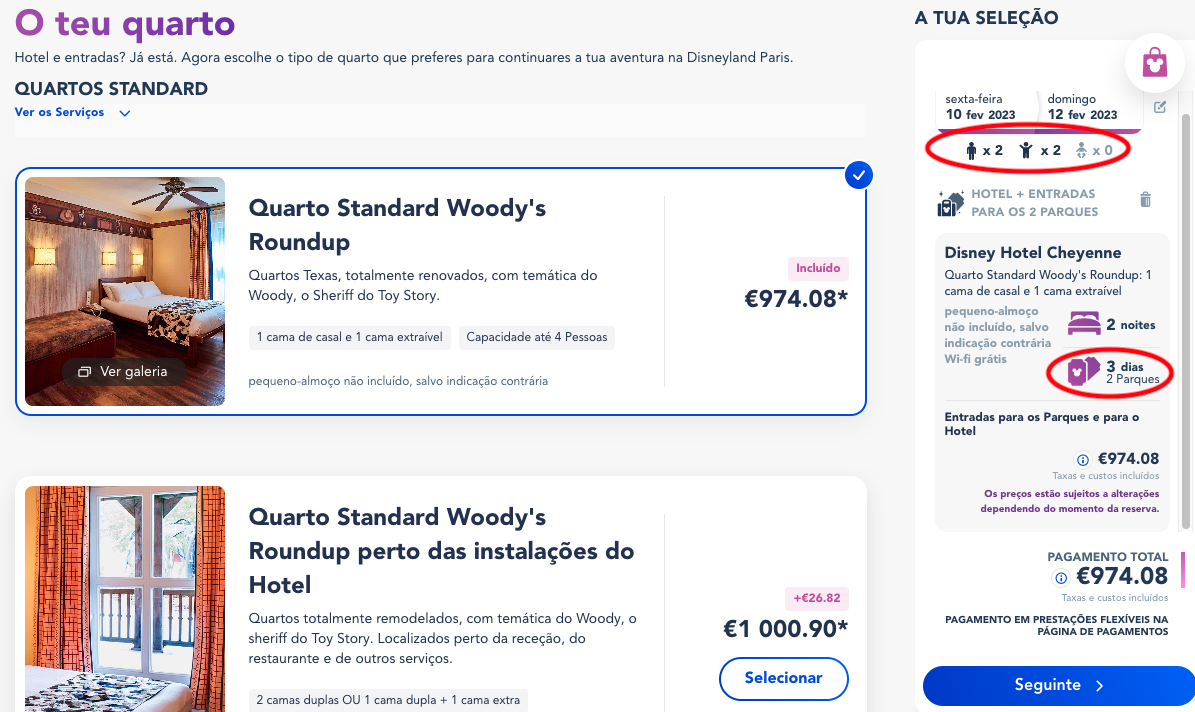Open the orange curtain room thumbnail
This screenshot has height=712, width=1195.
tap(125, 599)
